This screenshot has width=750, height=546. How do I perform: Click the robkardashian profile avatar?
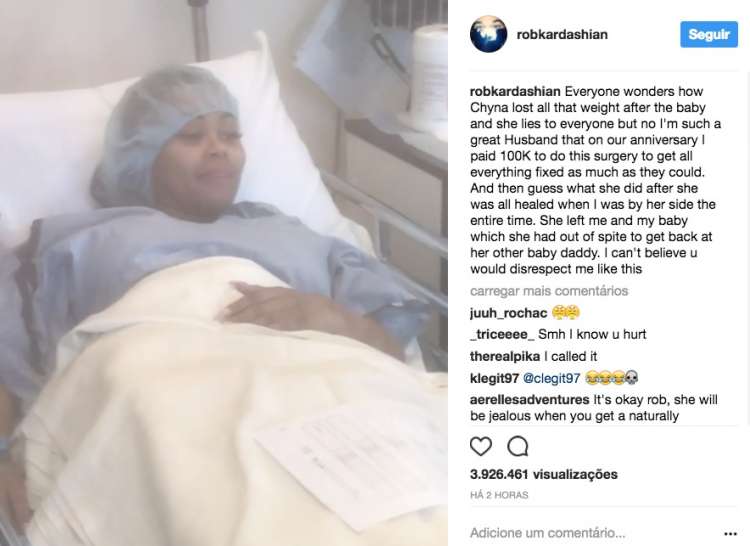[488, 34]
